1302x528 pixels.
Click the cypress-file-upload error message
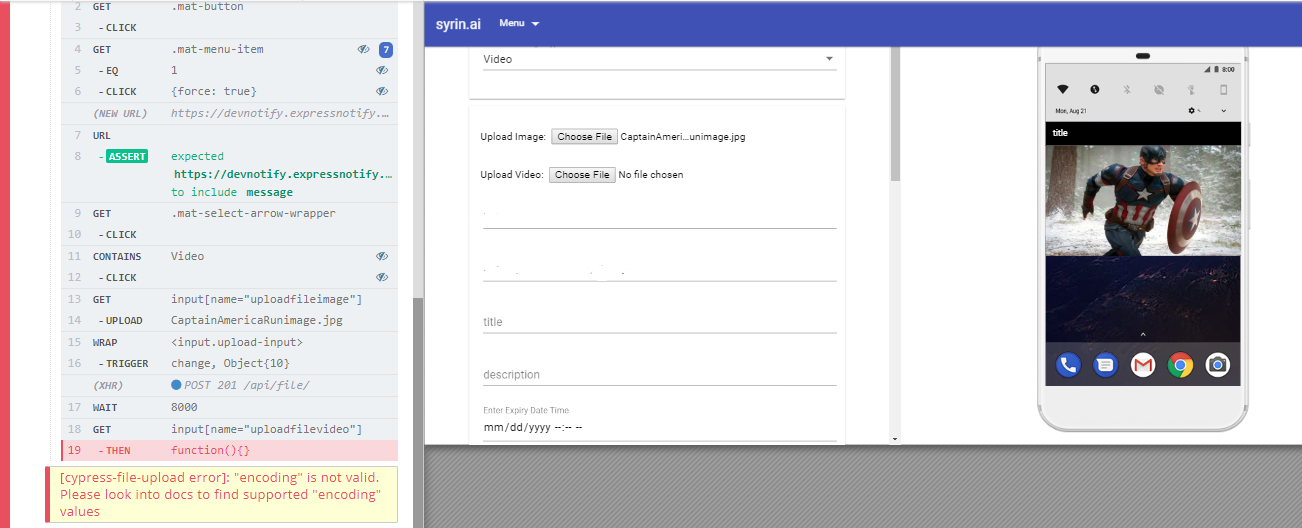point(222,494)
